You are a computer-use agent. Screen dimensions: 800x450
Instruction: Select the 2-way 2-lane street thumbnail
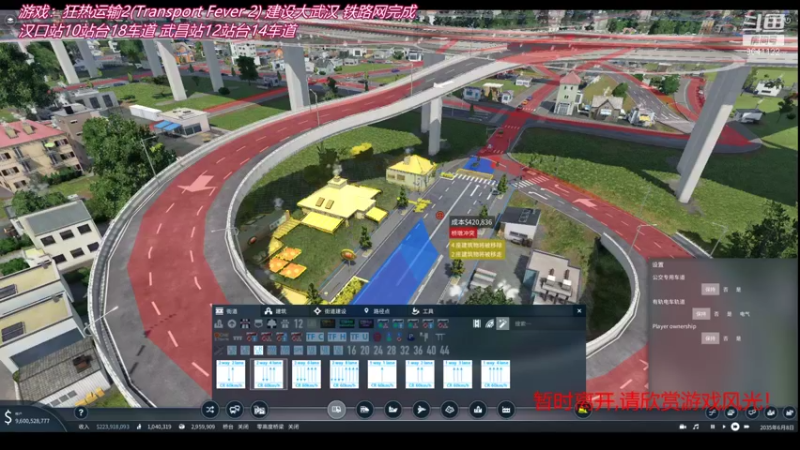[x=231, y=374]
